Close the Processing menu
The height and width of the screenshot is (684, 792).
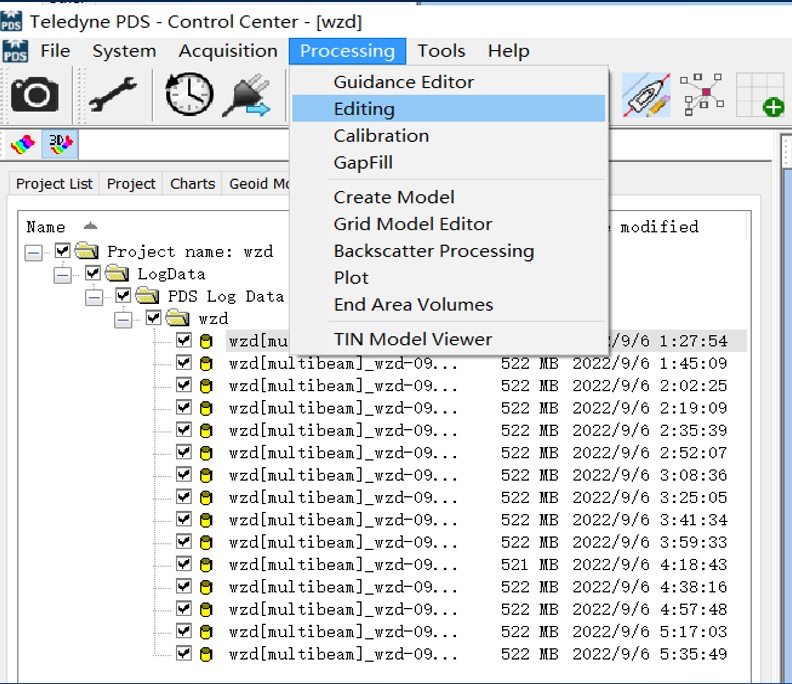pos(348,51)
